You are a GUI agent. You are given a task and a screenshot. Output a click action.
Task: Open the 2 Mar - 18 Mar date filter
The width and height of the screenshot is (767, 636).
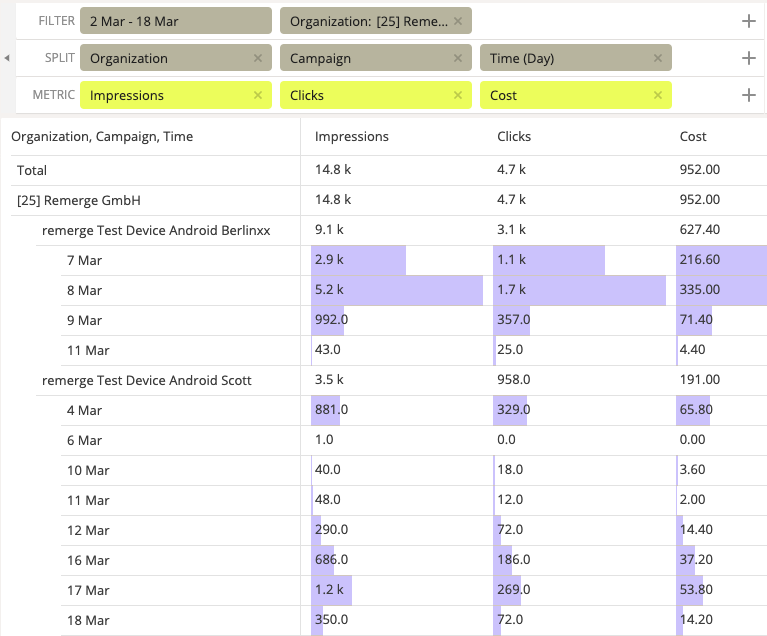click(x=175, y=21)
